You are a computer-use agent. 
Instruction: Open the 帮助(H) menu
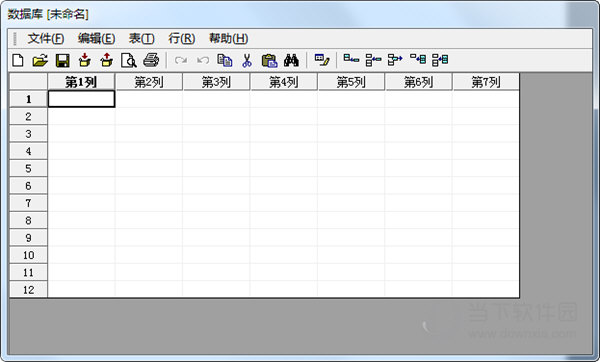point(228,39)
